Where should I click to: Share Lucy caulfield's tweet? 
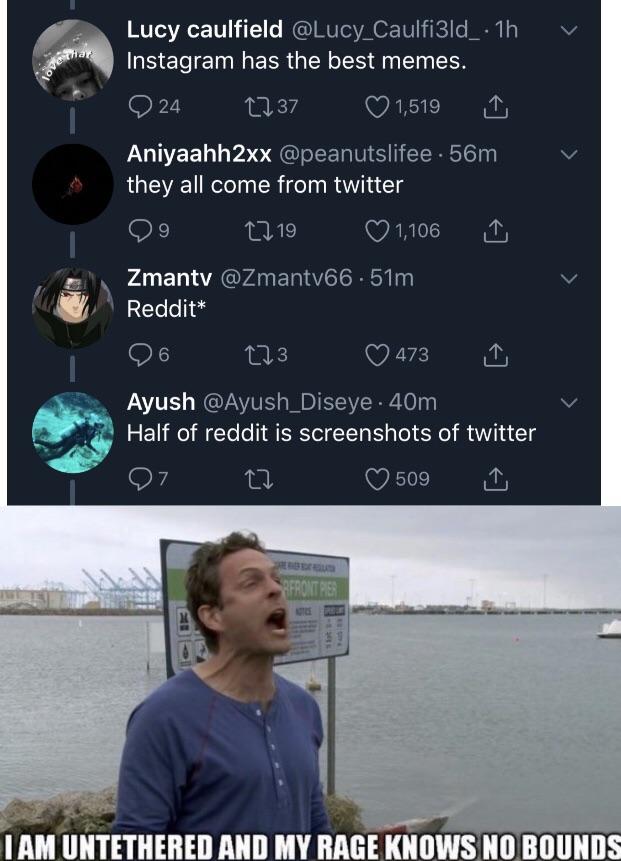click(495, 107)
